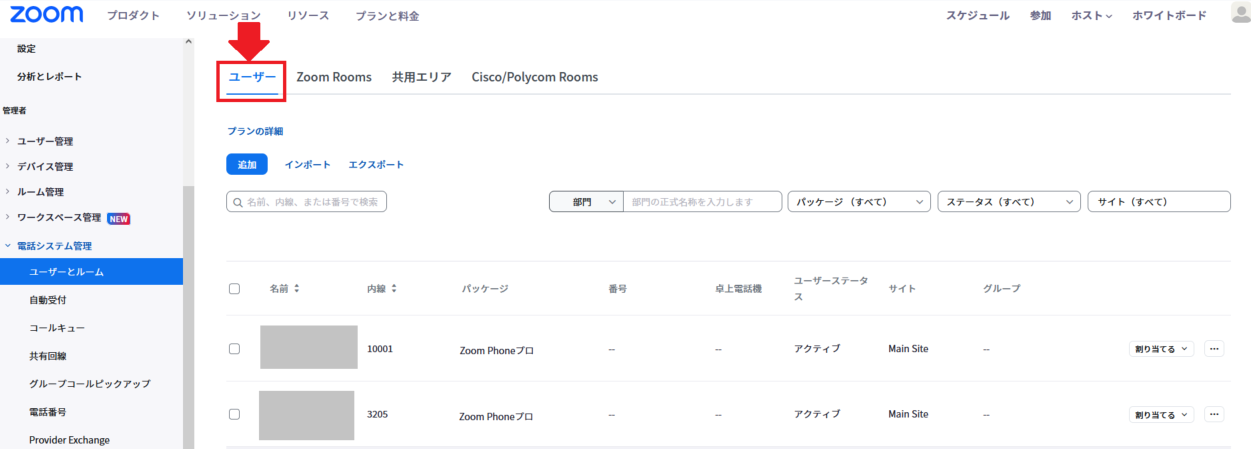Click the インポート button
The width and height of the screenshot is (1251, 449).
tap(307, 164)
